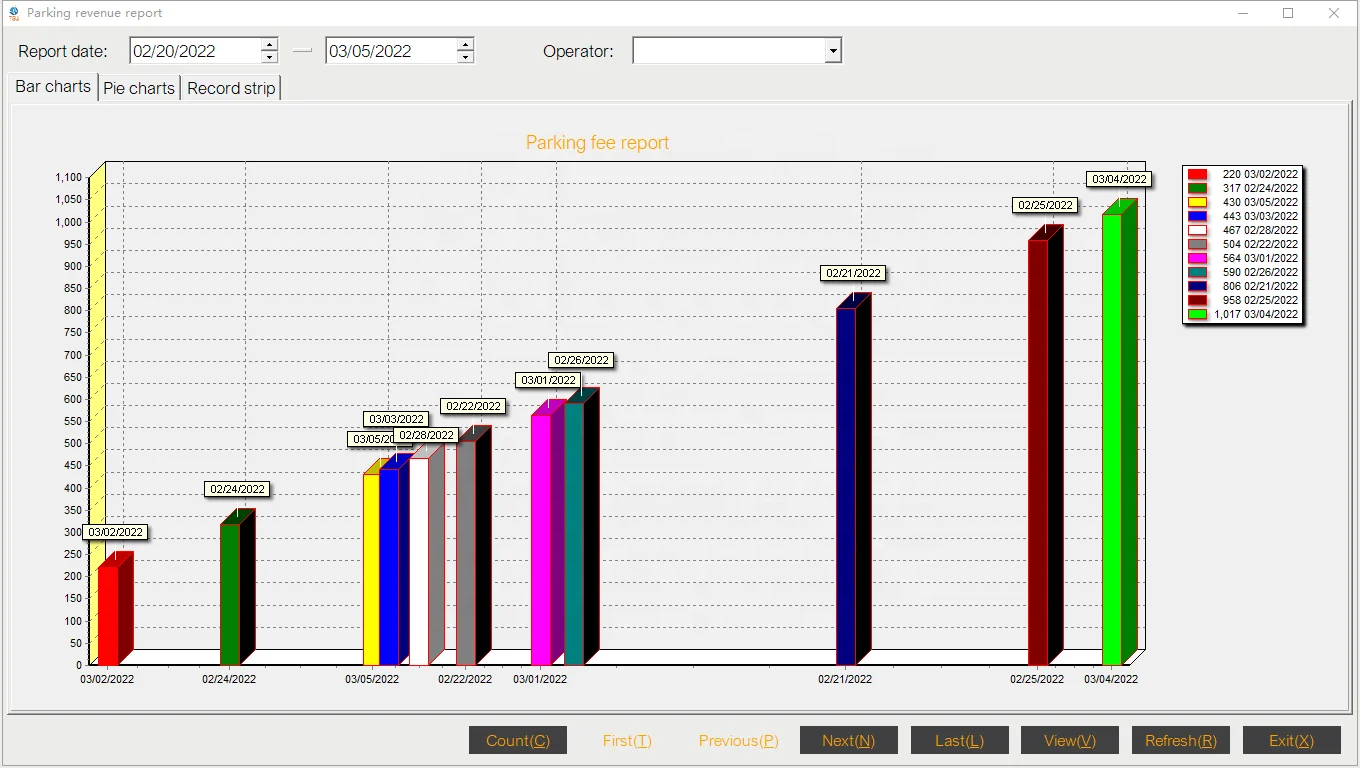Click gray legend swatch for 02/22/2022
1360x768 pixels.
pyautogui.click(x=1197, y=244)
